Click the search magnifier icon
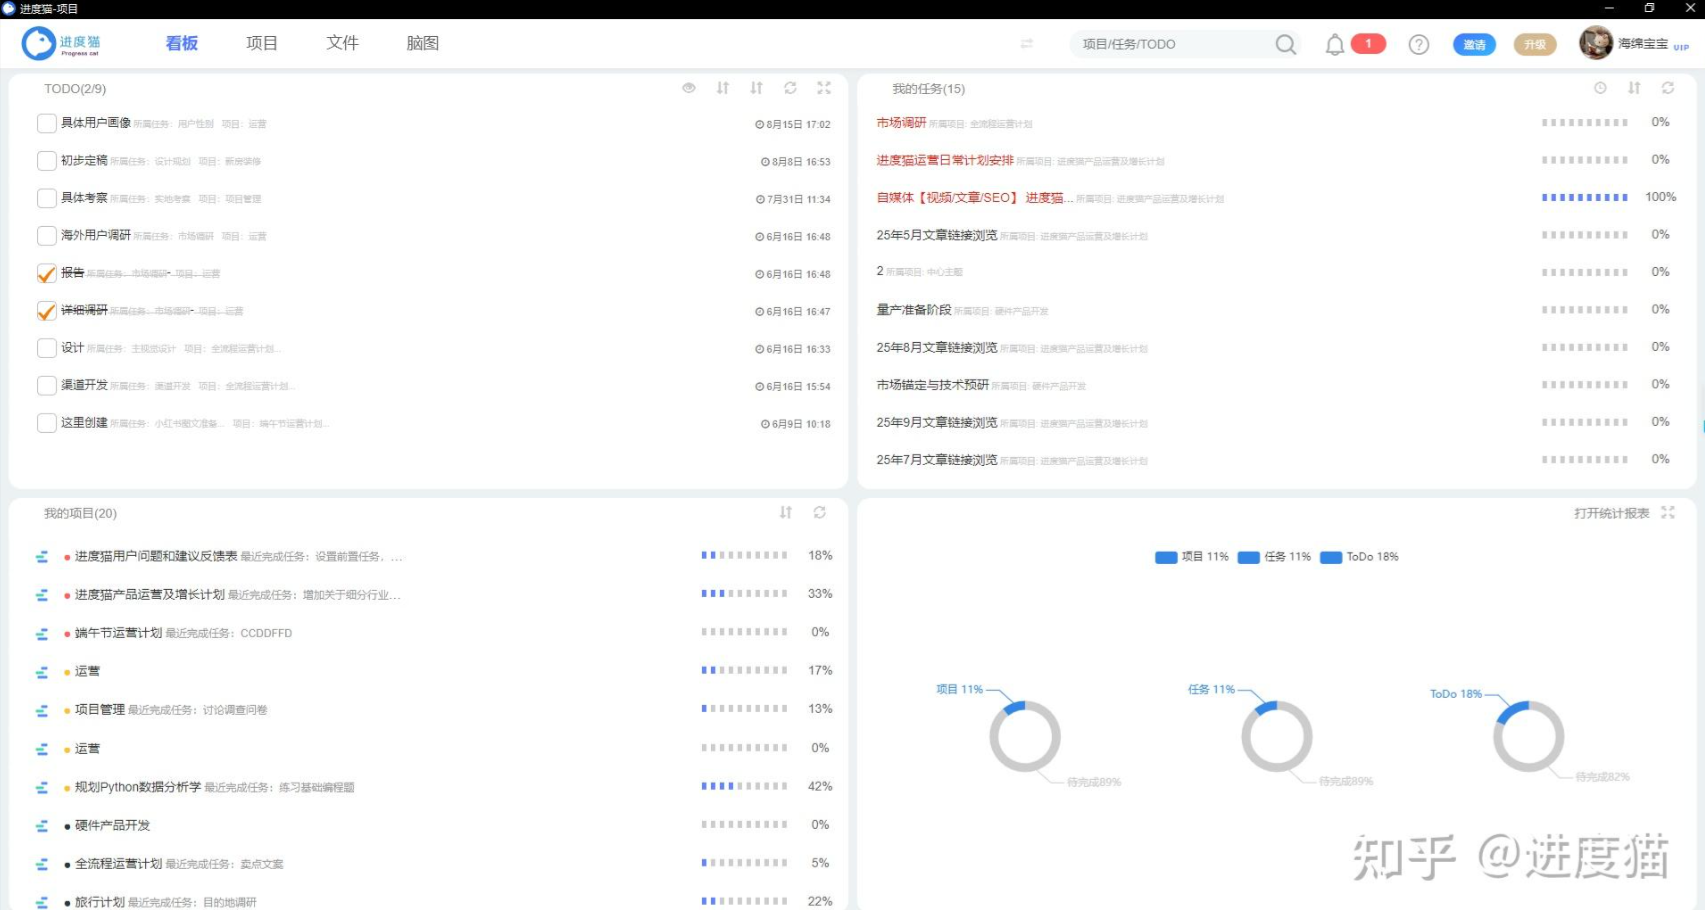 tap(1285, 44)
